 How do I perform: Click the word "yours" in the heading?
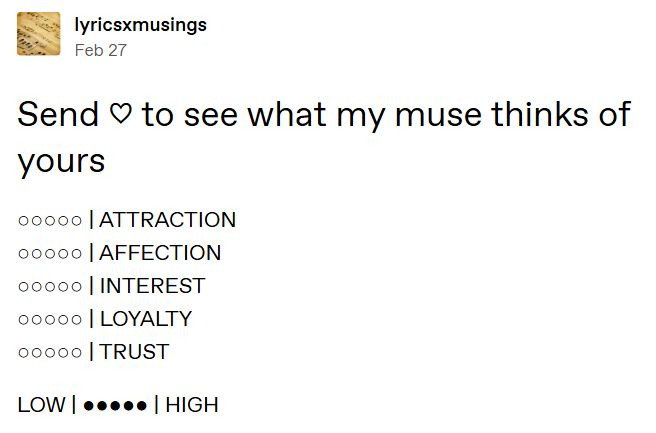61,162
